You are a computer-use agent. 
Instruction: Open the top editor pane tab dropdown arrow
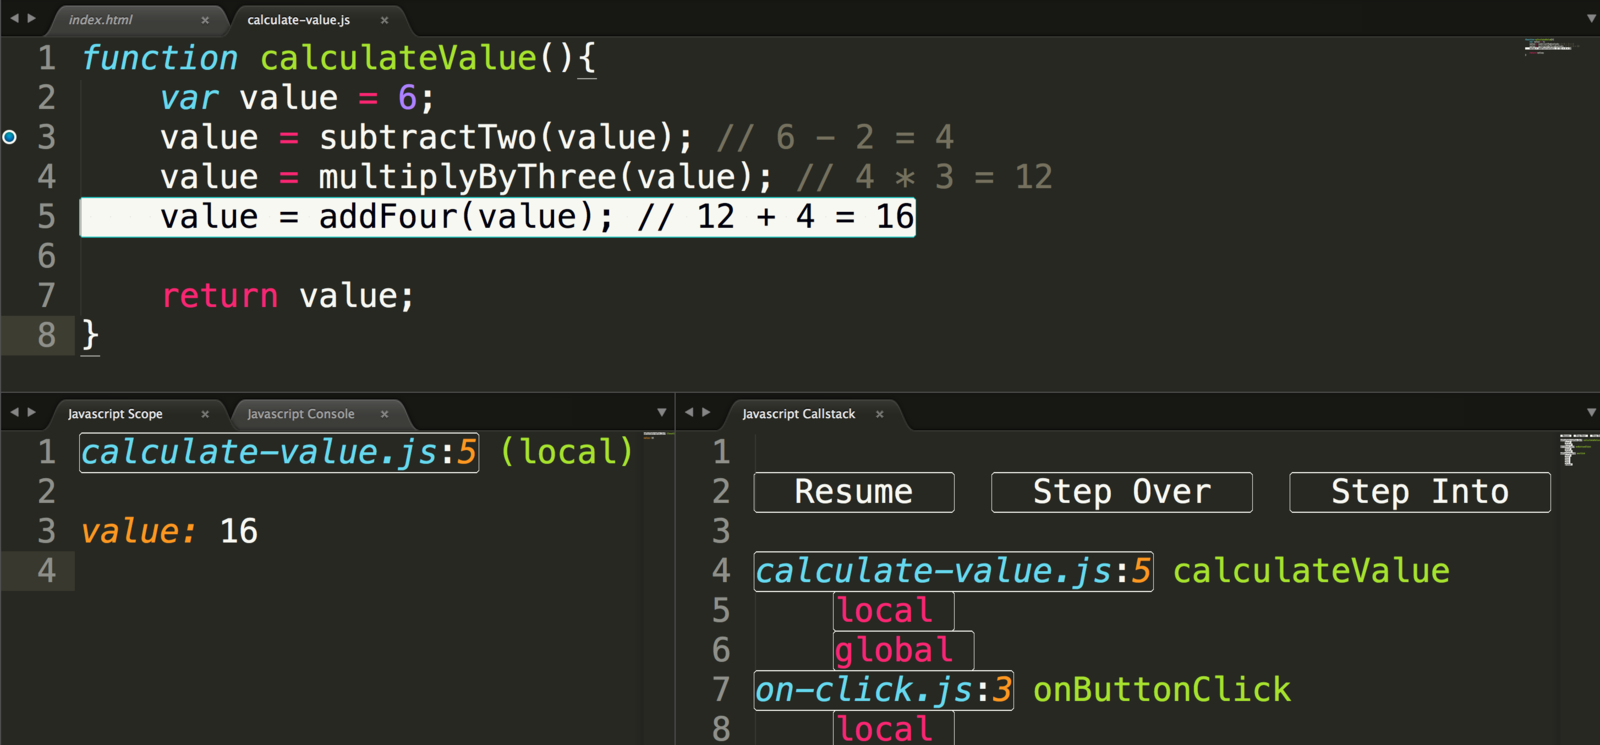tap(1591, 19)
